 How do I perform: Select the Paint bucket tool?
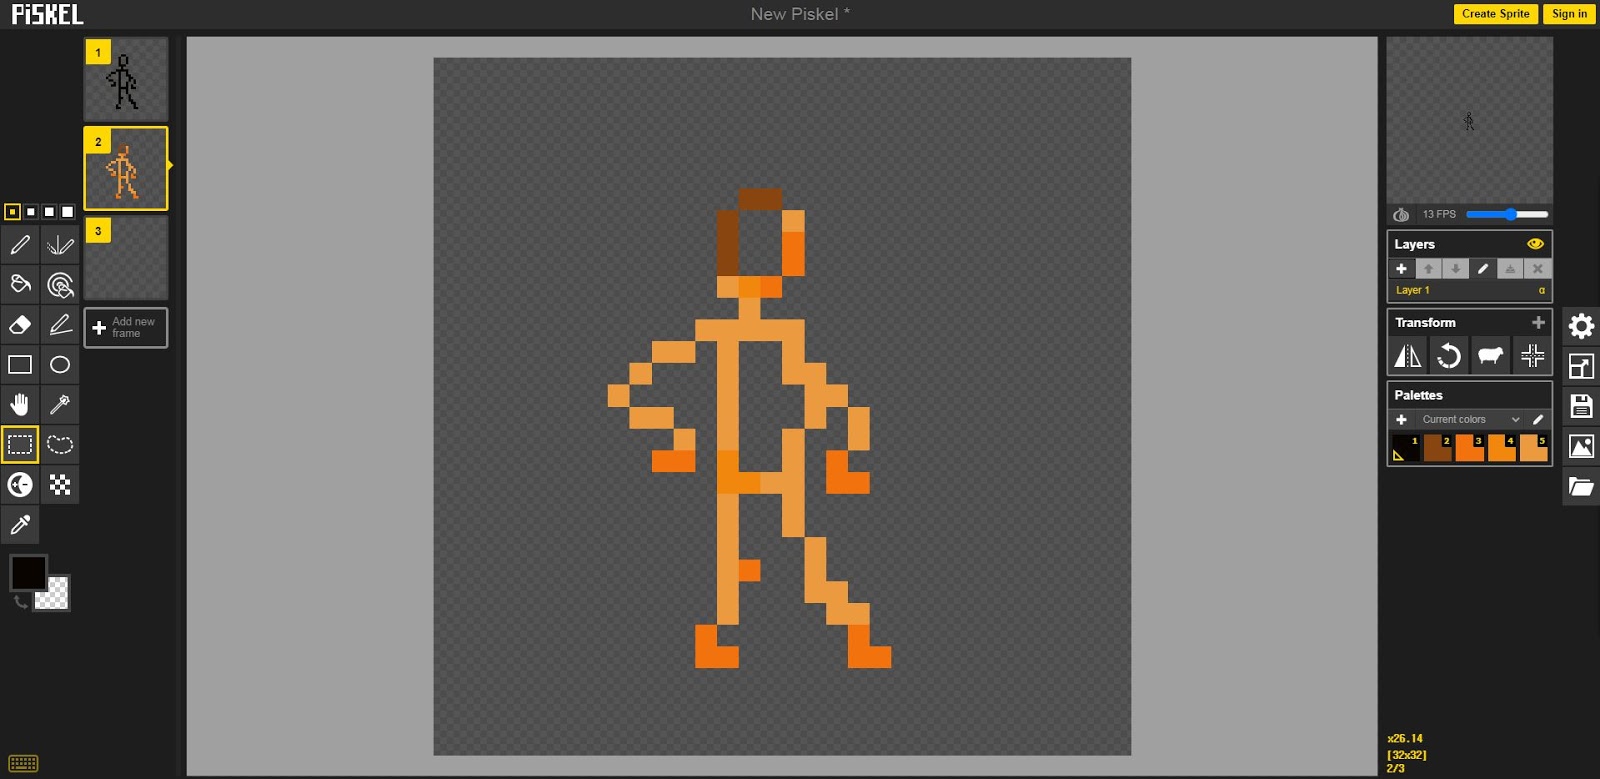[x=20, y=285]
